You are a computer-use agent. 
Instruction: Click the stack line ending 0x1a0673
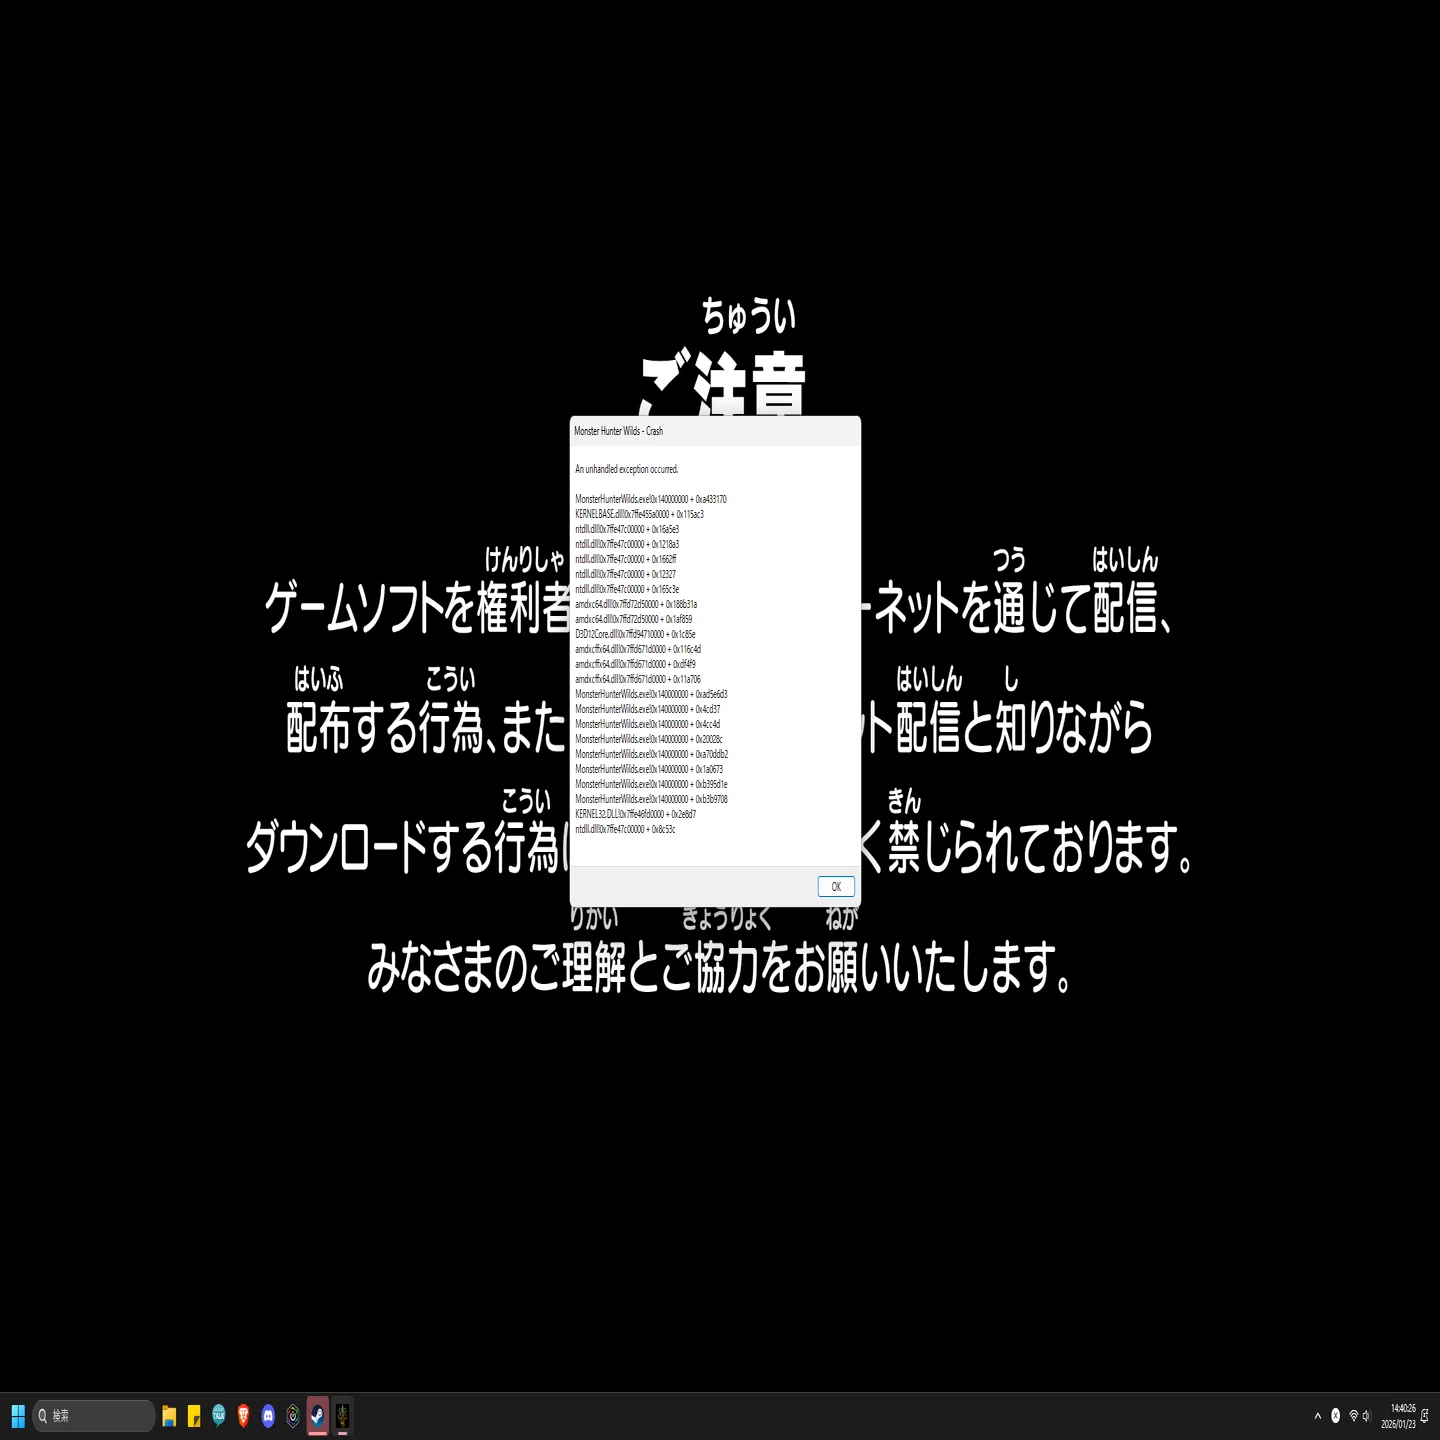click(x=649, y=769)
